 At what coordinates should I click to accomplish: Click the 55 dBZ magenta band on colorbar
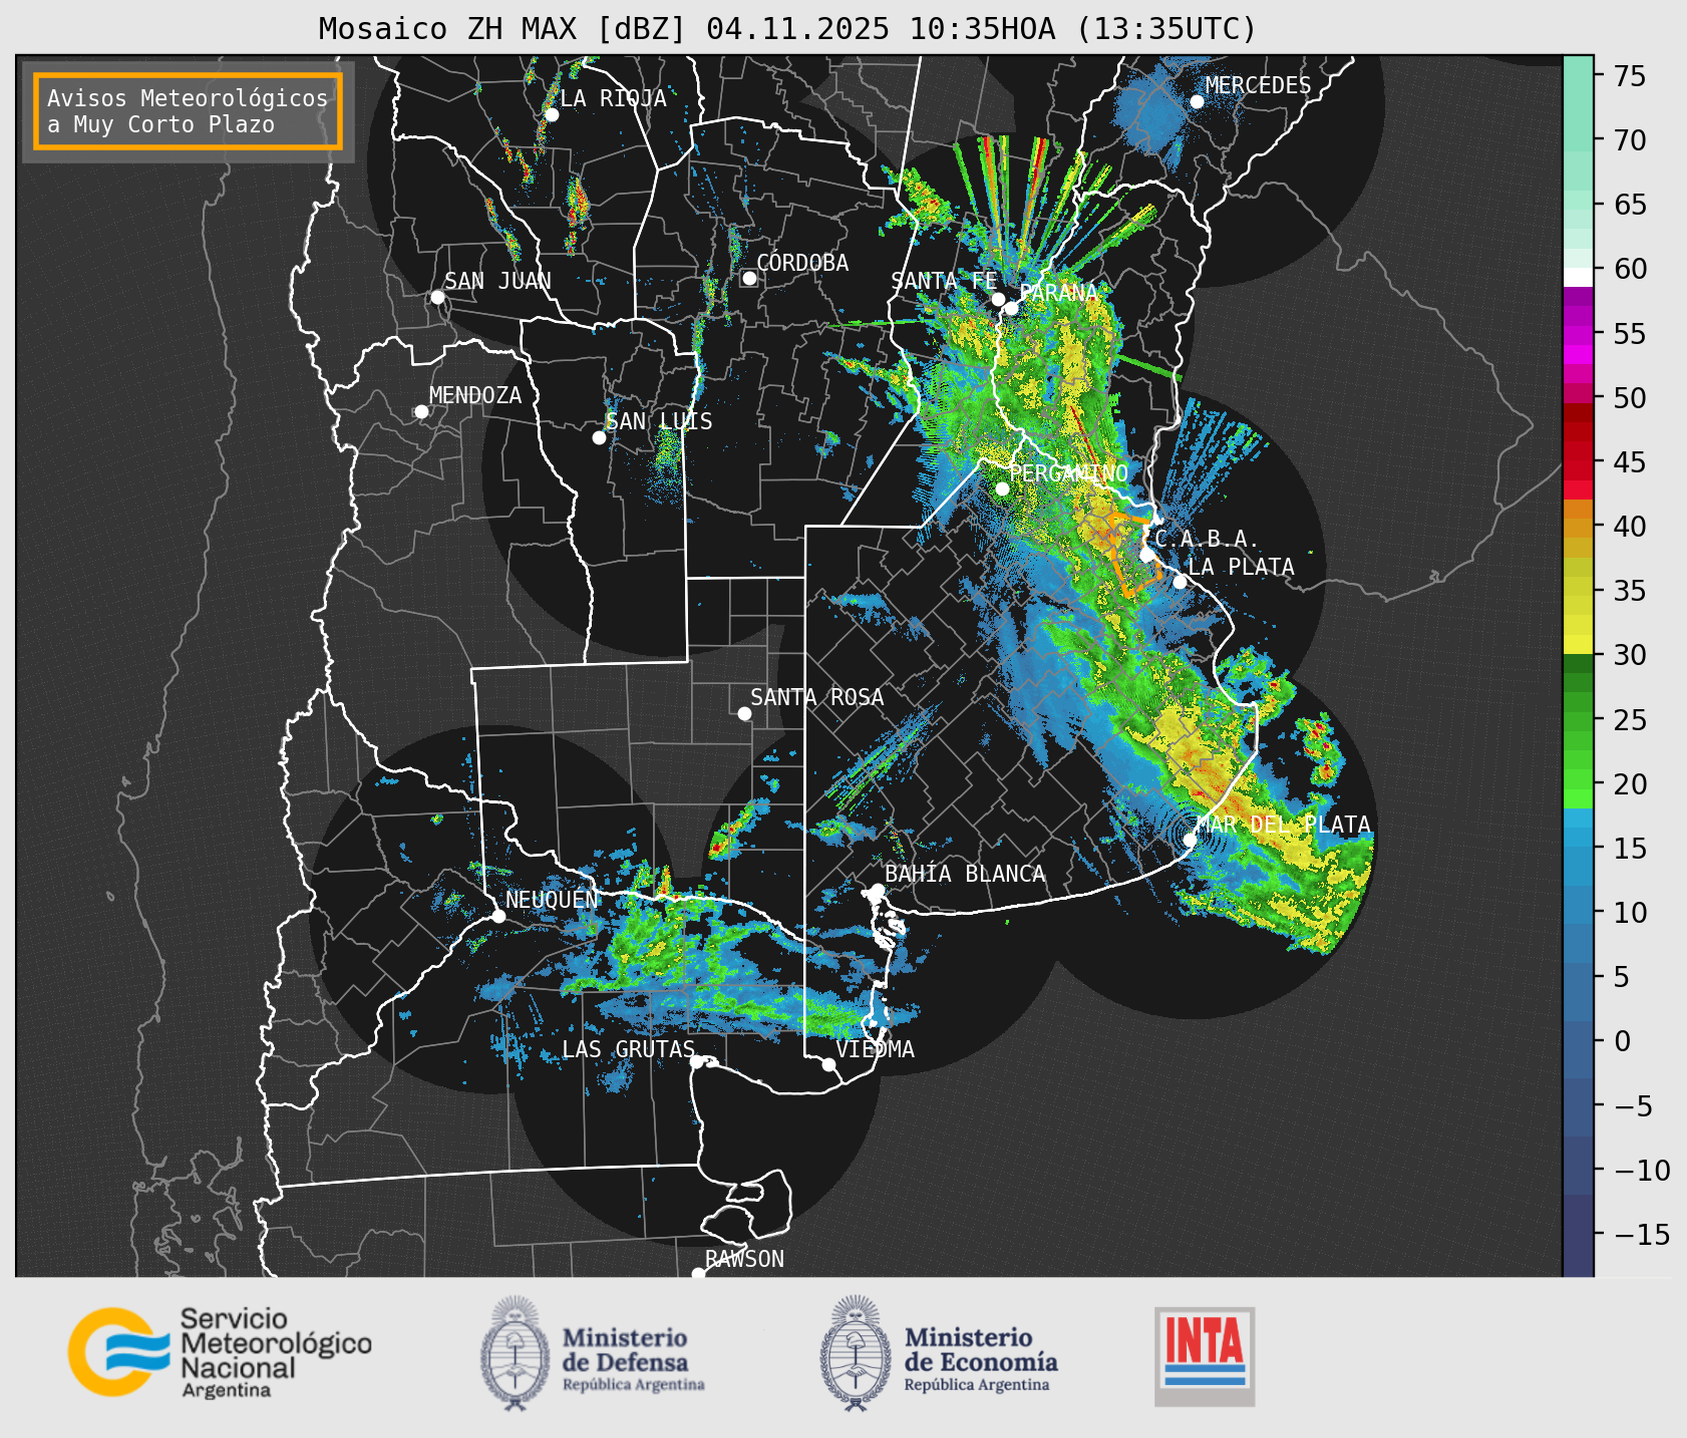click(x=1578, y=333)
